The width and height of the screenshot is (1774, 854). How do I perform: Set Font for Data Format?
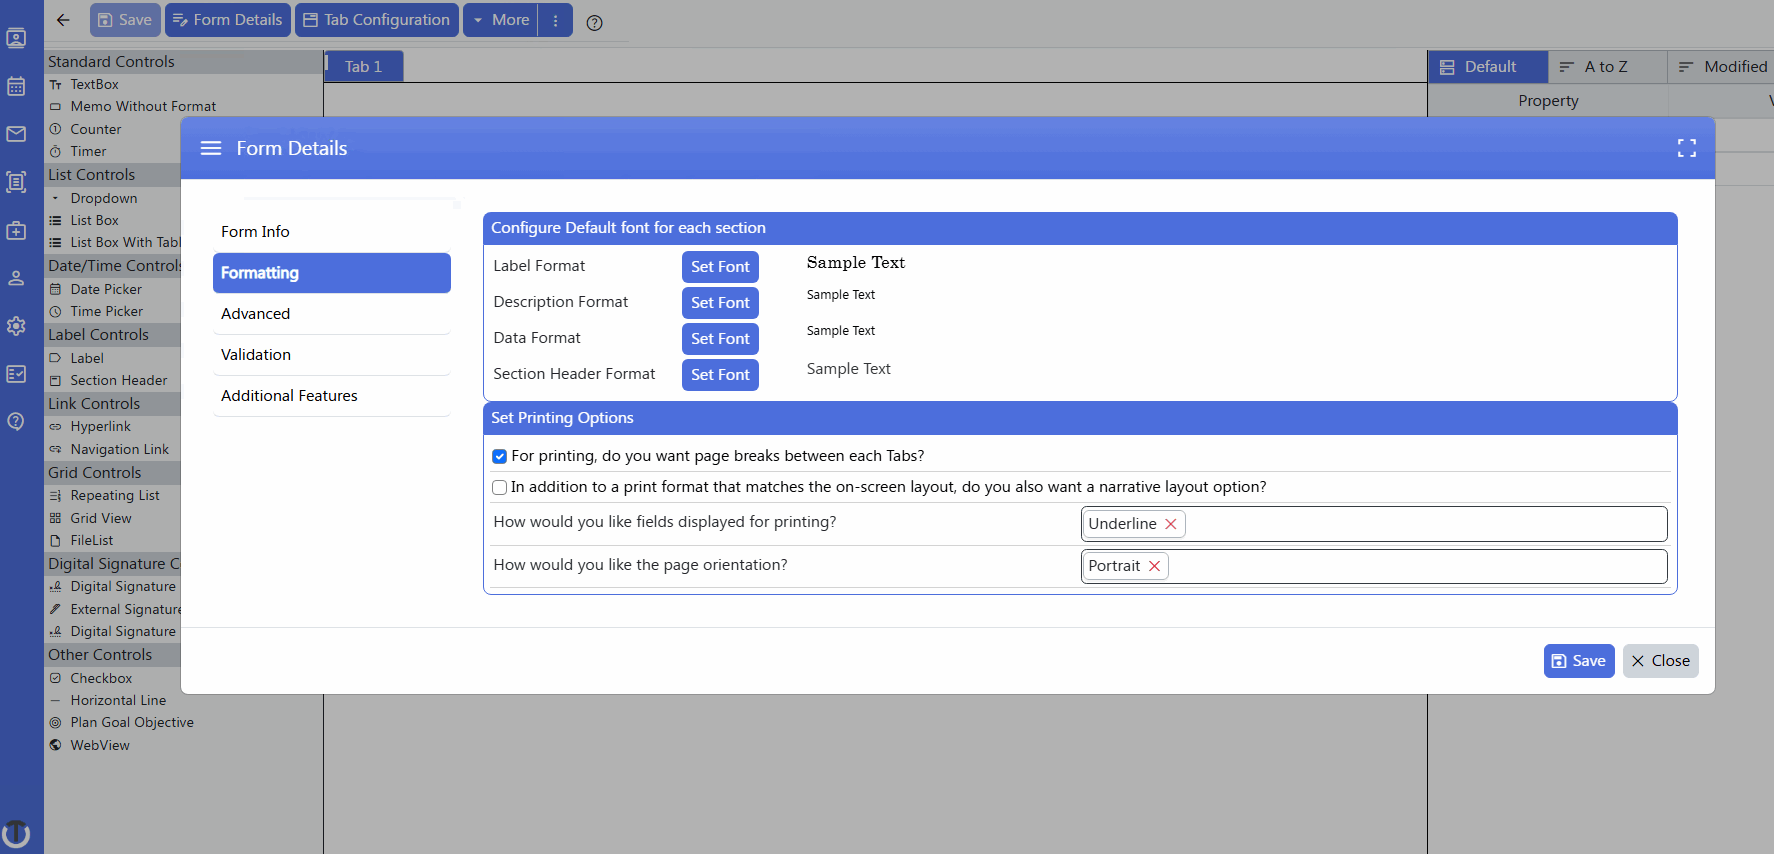(x=720, y=339)
